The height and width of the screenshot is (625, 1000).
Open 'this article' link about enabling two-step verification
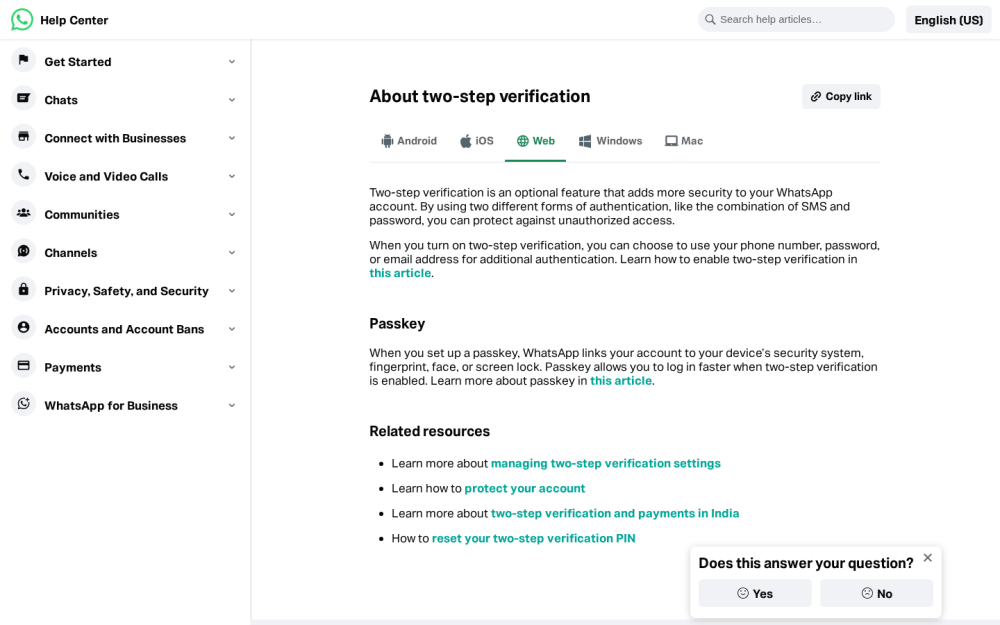click(x=400, y=273)
